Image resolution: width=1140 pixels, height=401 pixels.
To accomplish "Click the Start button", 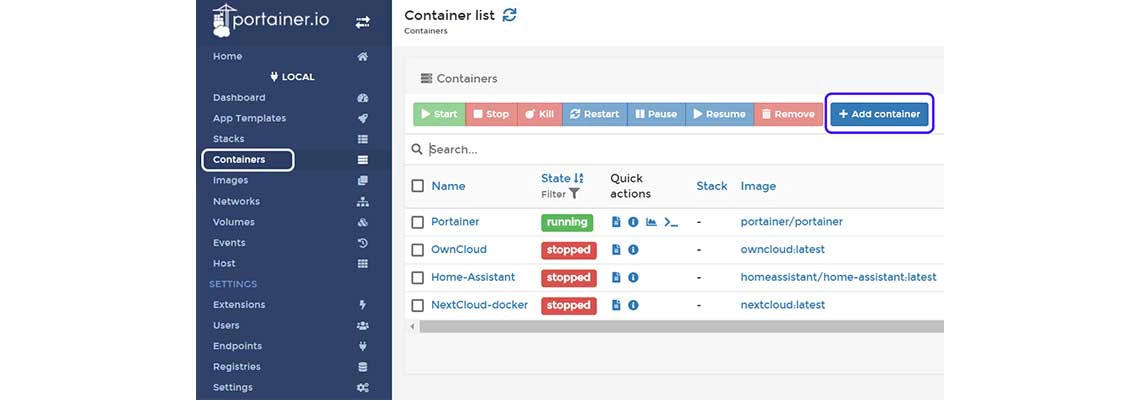I will pyautogui.click(x=439, y=114).
